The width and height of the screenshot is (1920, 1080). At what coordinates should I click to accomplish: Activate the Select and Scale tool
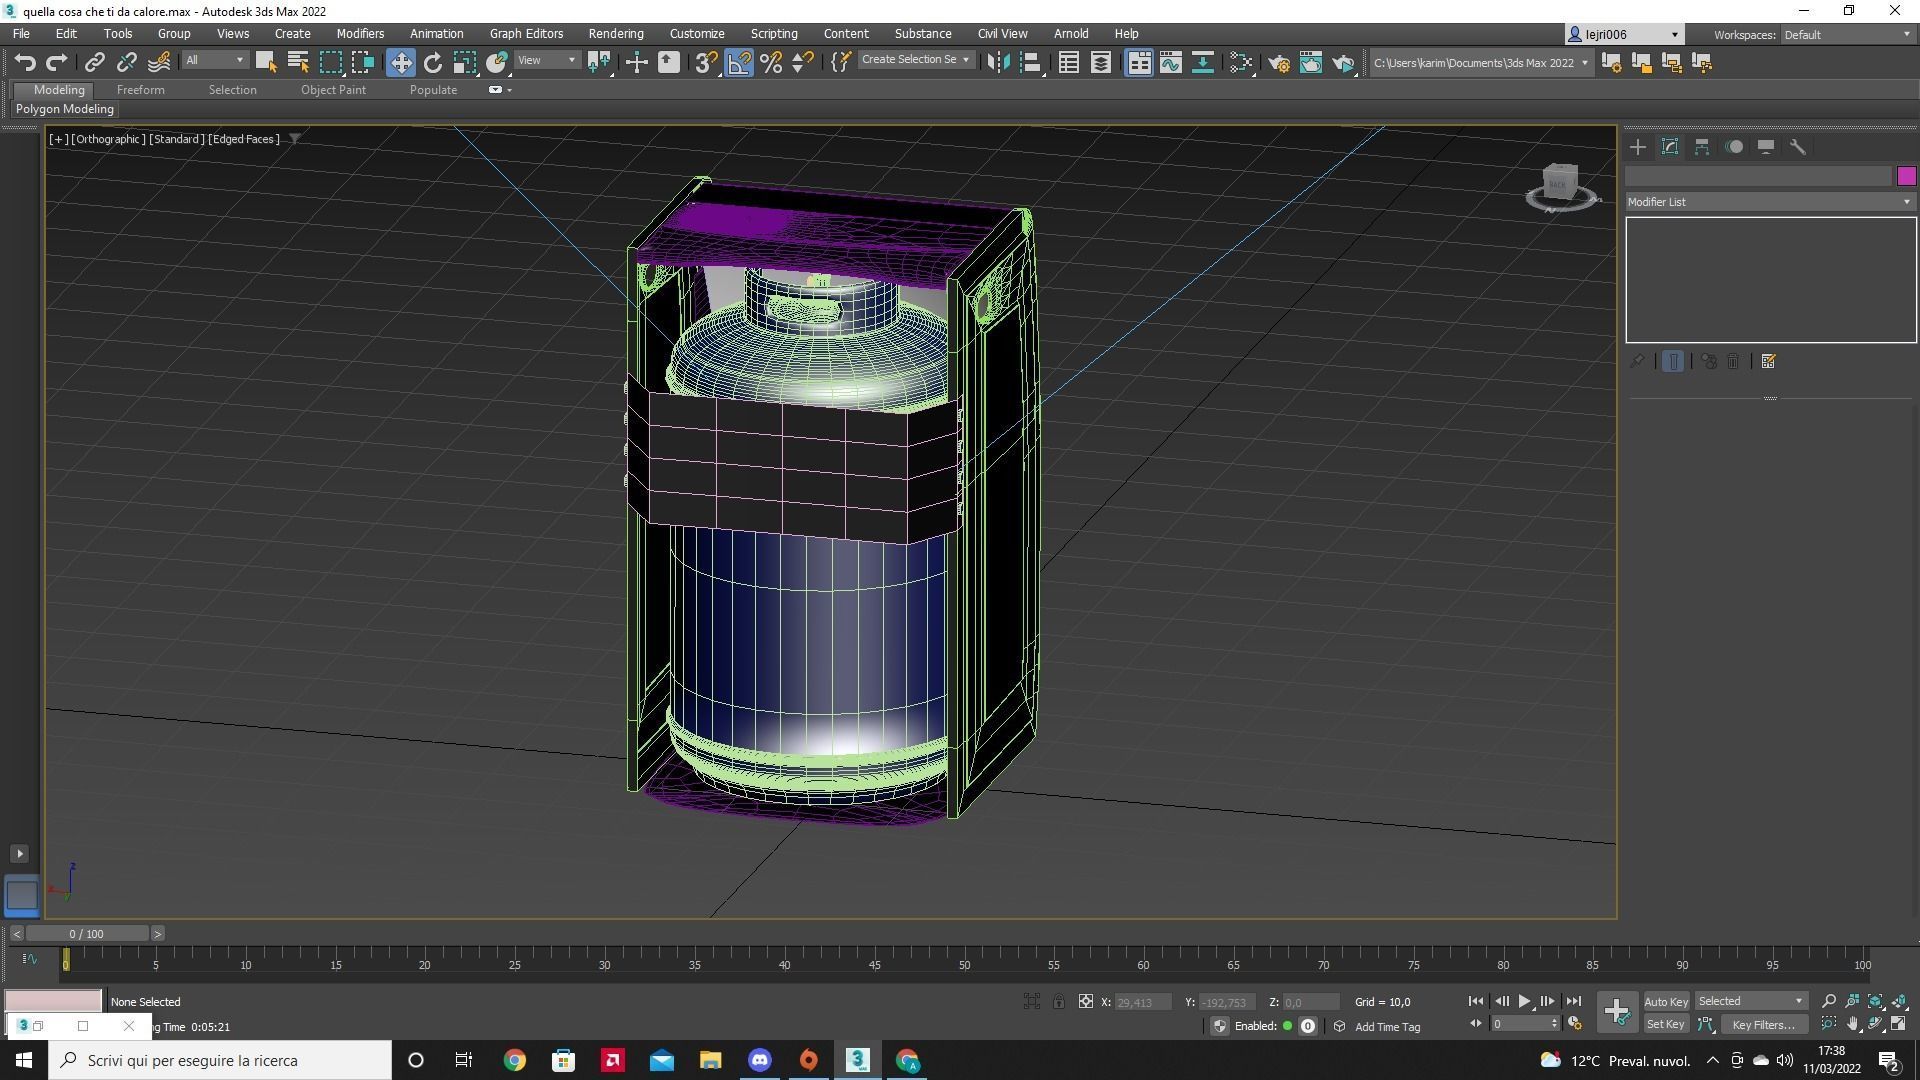[x=465, y=62]
